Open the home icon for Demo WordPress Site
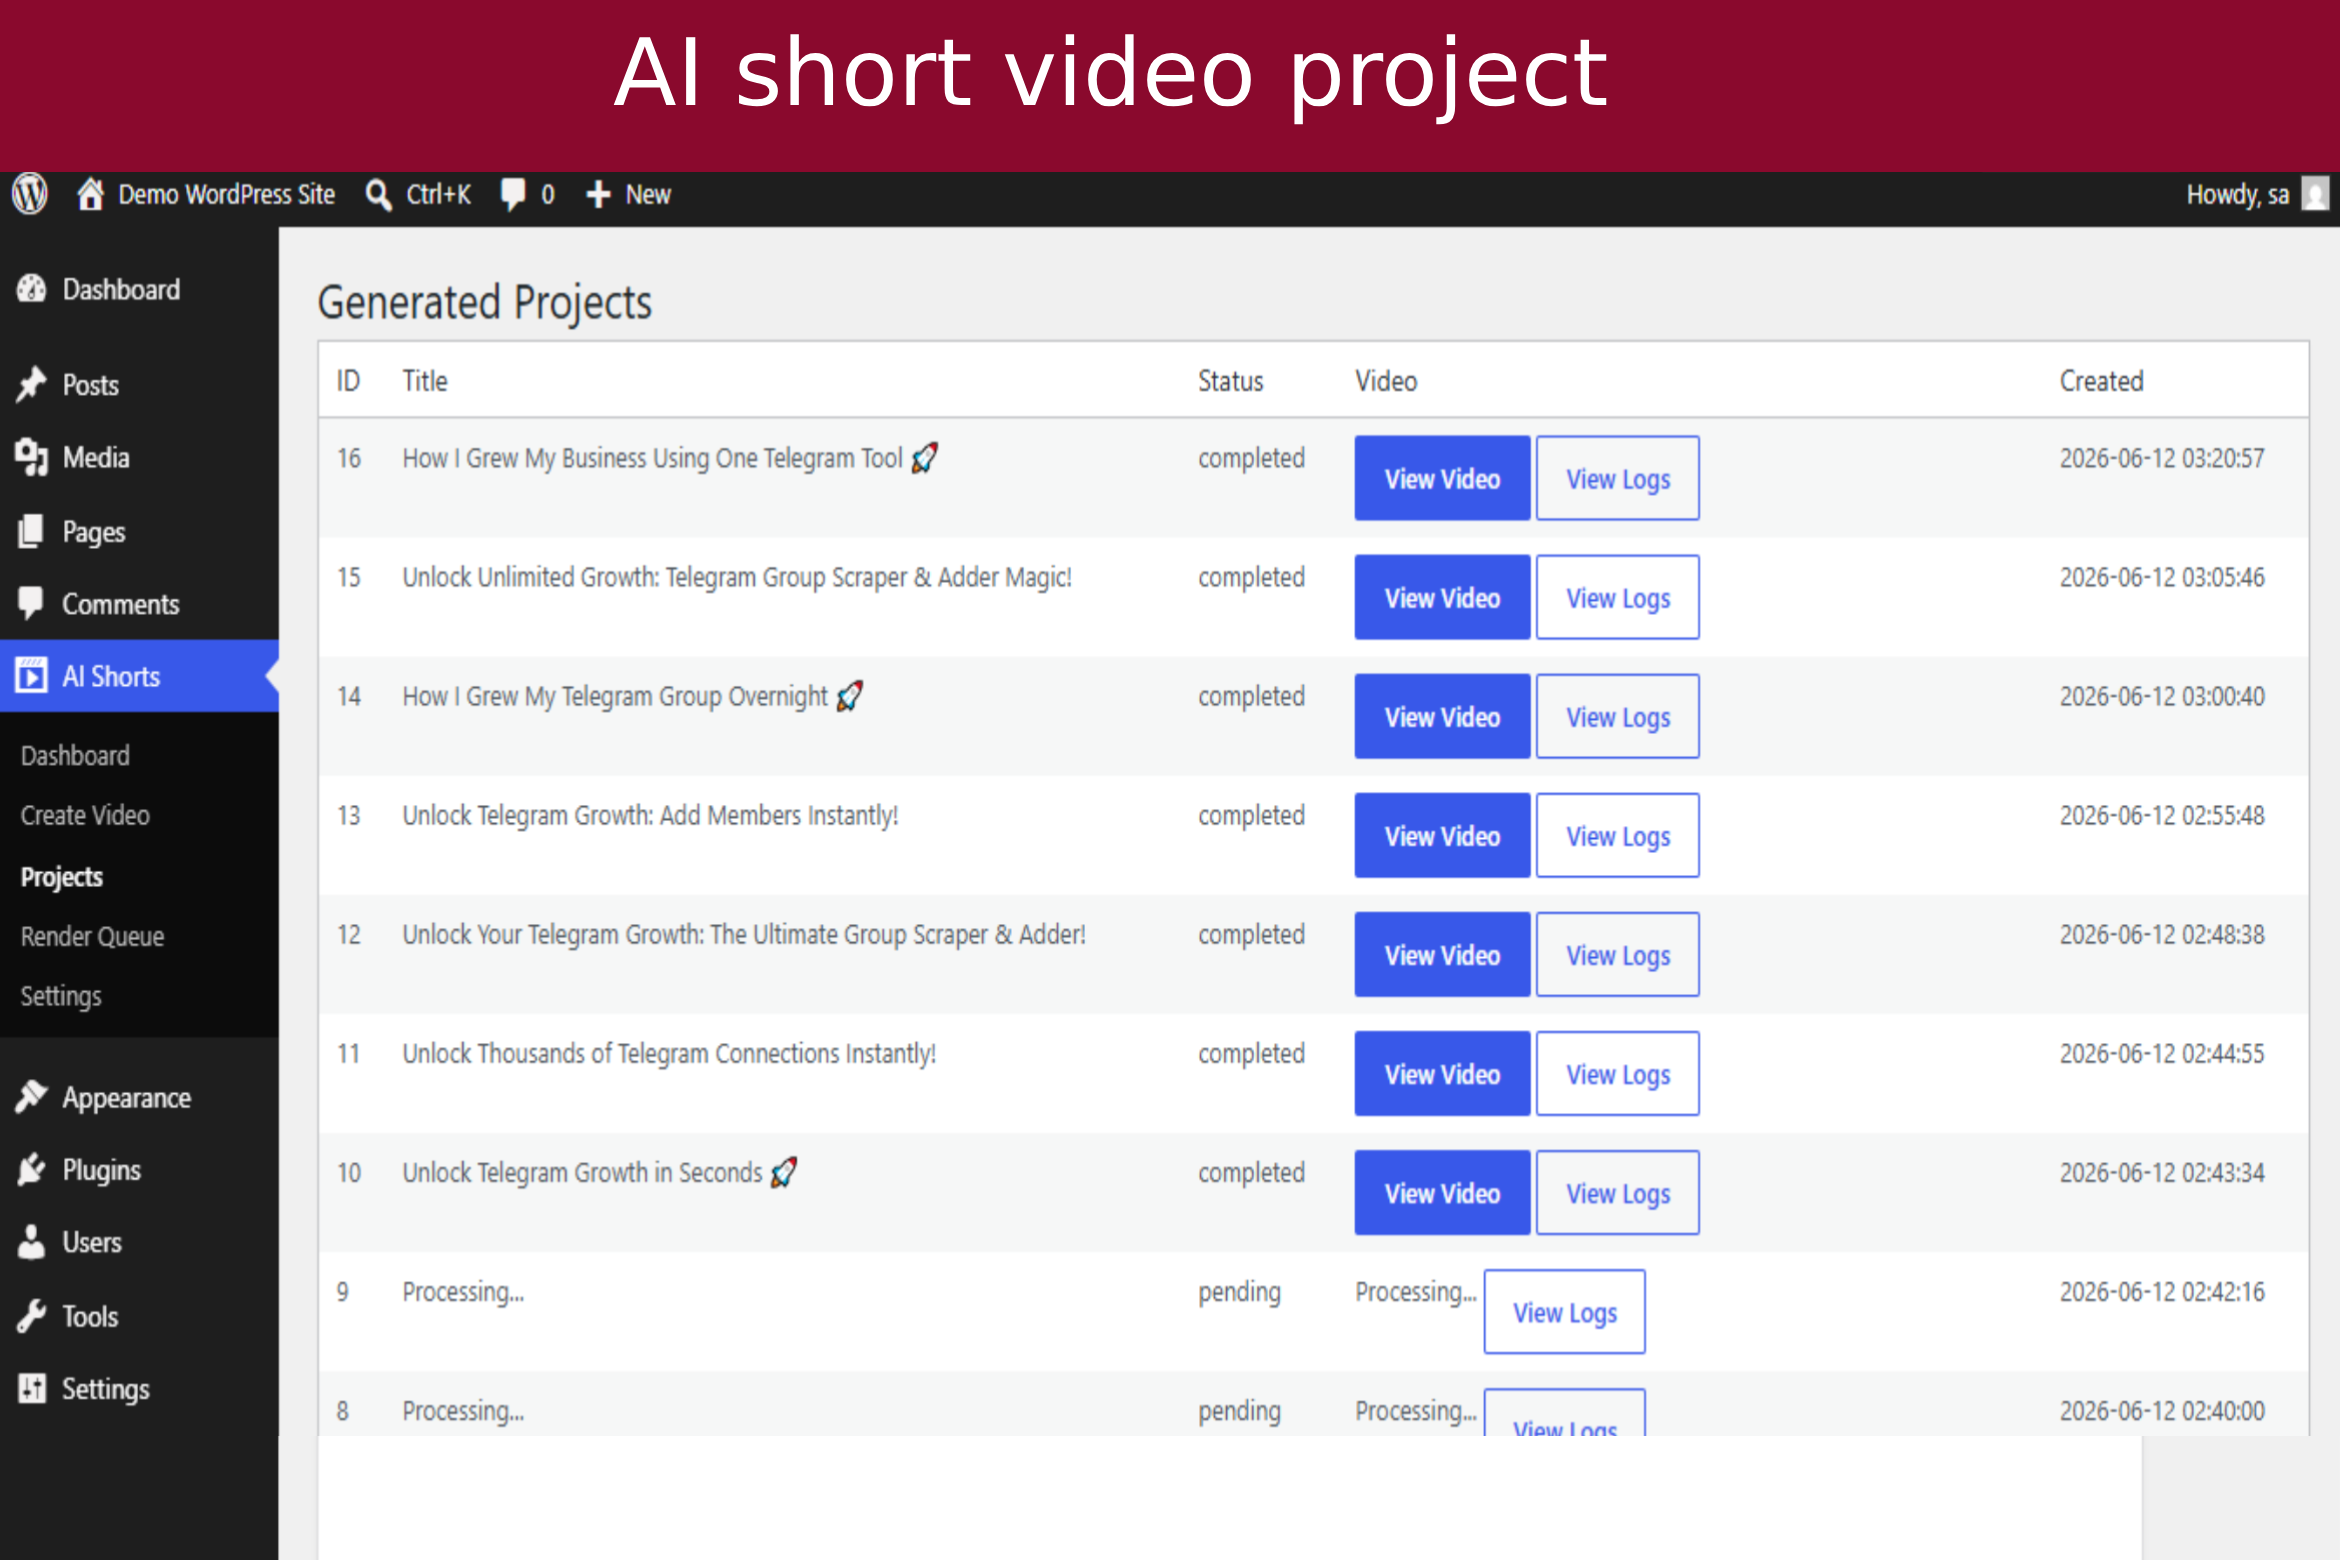Viewport: 2340px width, 1560px height. coord(90,194)
